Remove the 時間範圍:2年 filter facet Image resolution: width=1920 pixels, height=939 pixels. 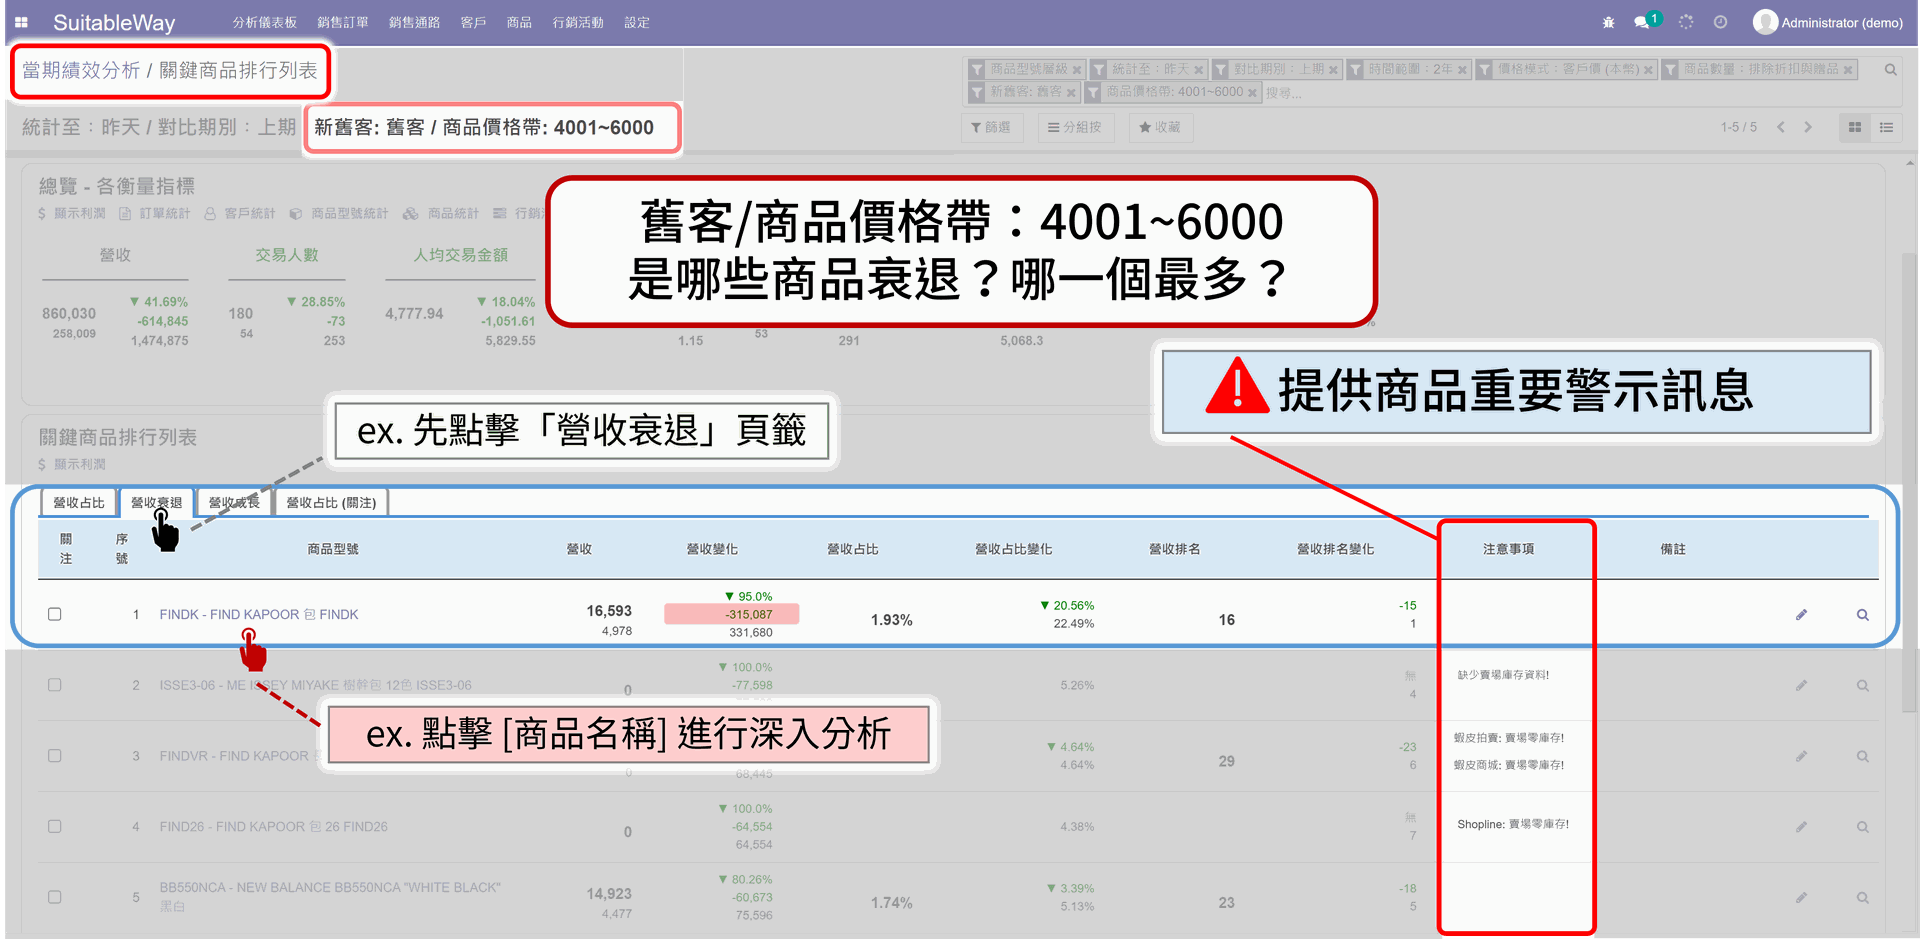pyautogui.click(x=1462, y=70)
